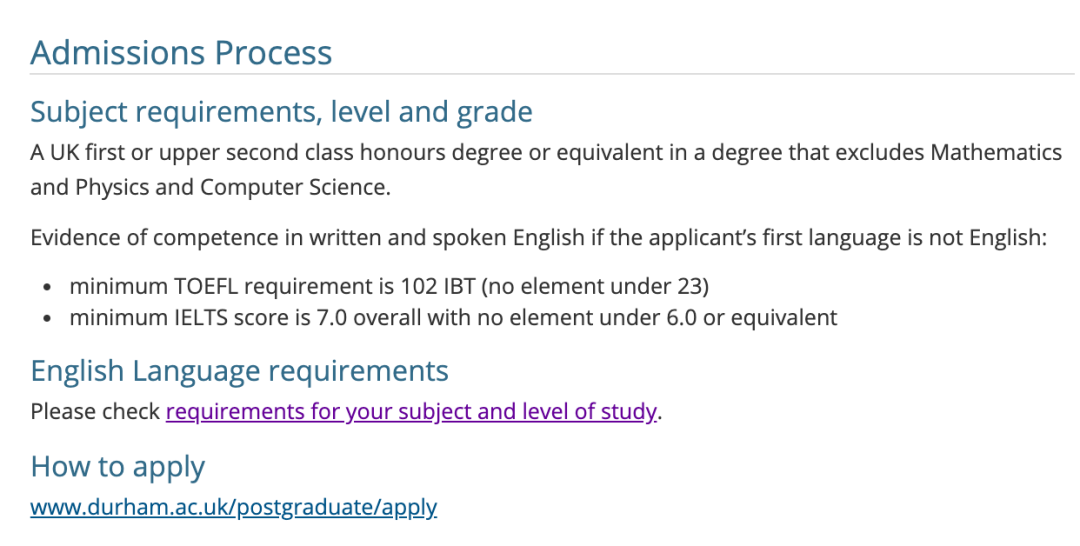The width and height of the screenshot is (1080, 546).
Task: Click the Please check text
Action: pyautogui.click(x=95, y=412)
